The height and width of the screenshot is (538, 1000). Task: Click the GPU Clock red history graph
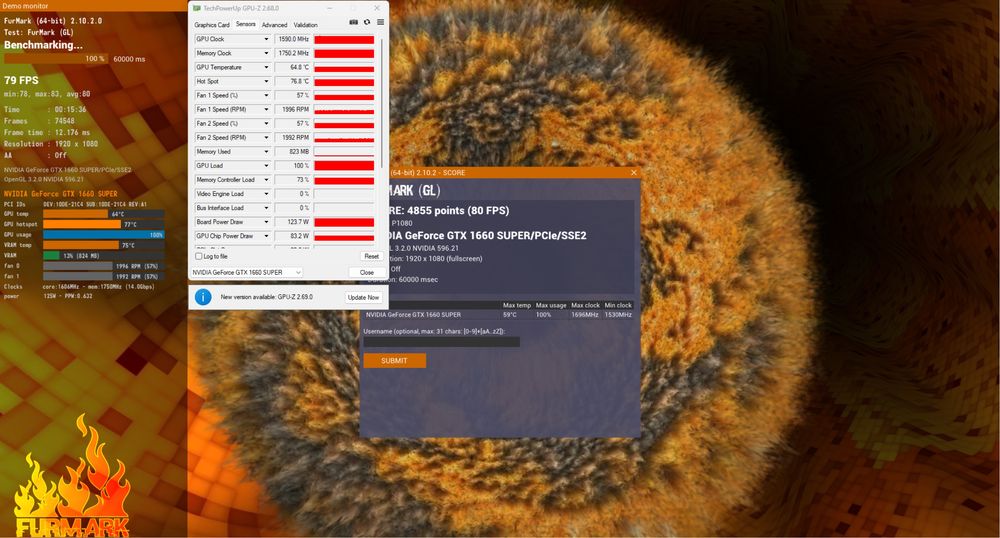pos(344,40)
